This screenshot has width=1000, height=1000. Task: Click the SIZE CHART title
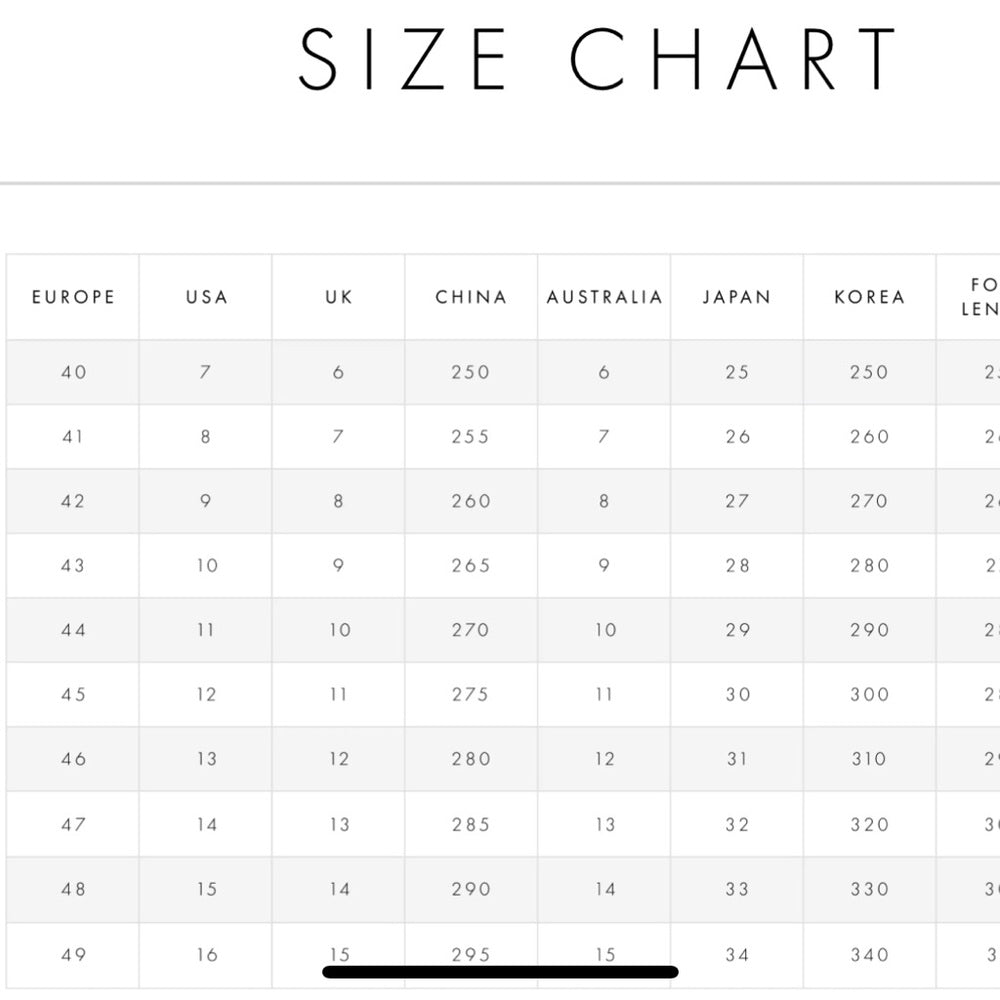point(597,59)
